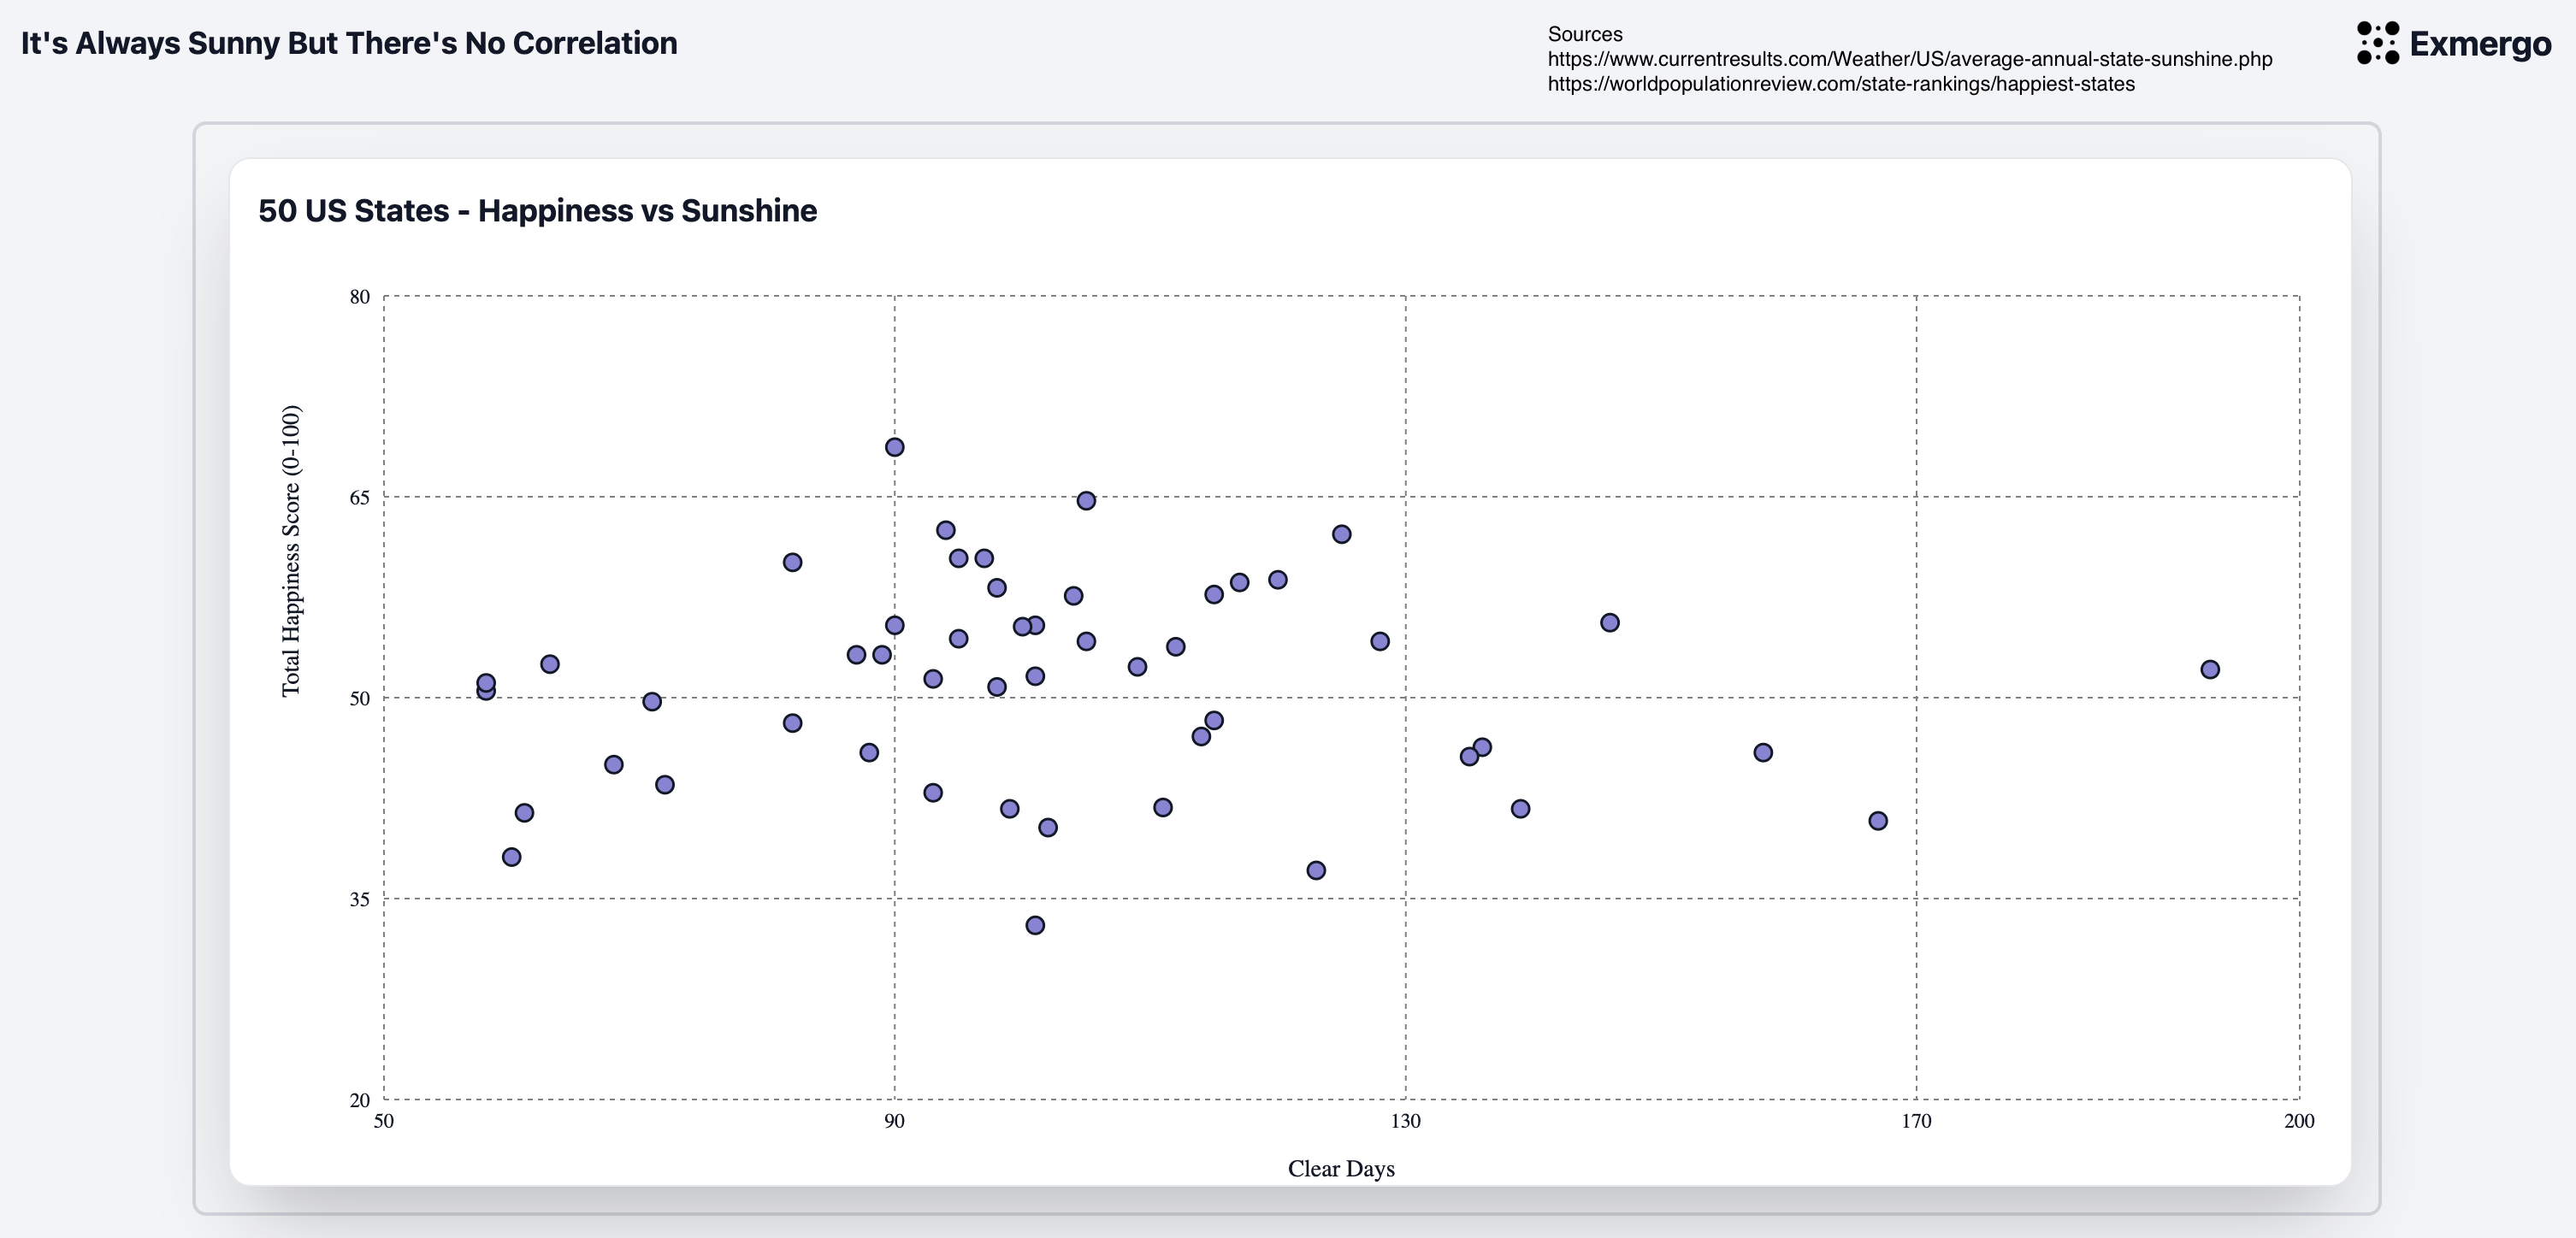Click the Clear Days x-axis label

[x=1341, y=1168]
